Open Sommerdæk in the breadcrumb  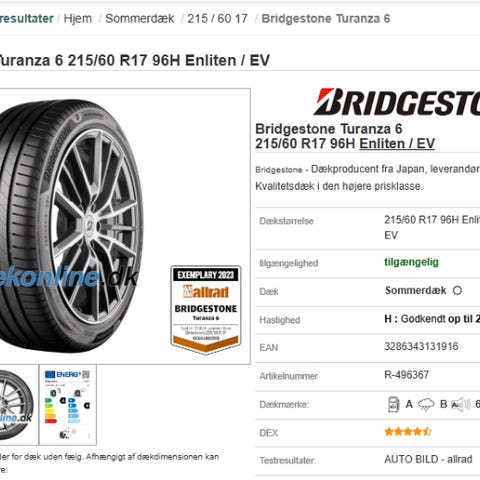tap(140, 19)
